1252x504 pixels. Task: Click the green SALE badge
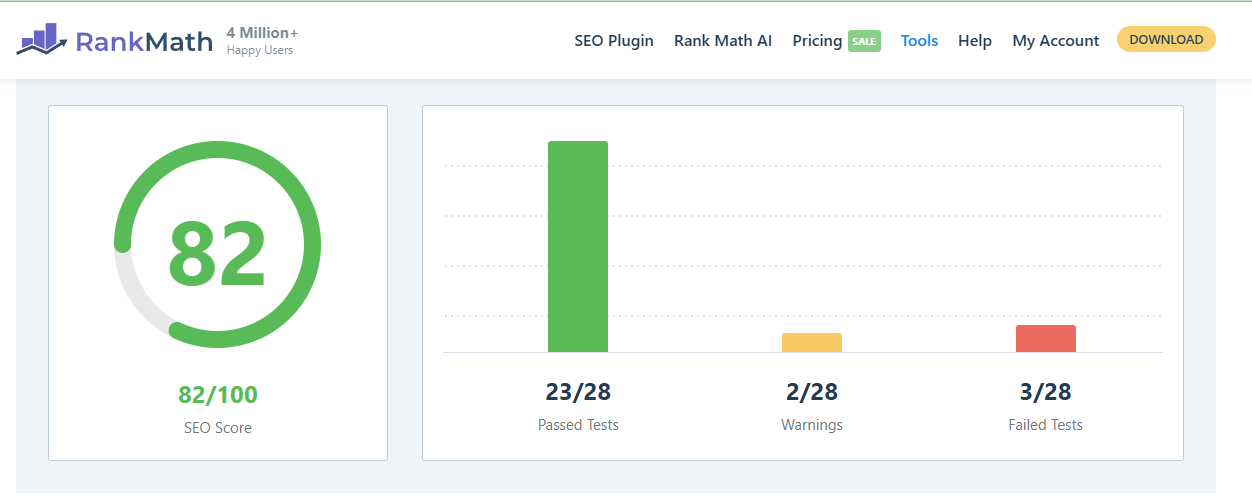pyautogui.click(x=864, y=41)
